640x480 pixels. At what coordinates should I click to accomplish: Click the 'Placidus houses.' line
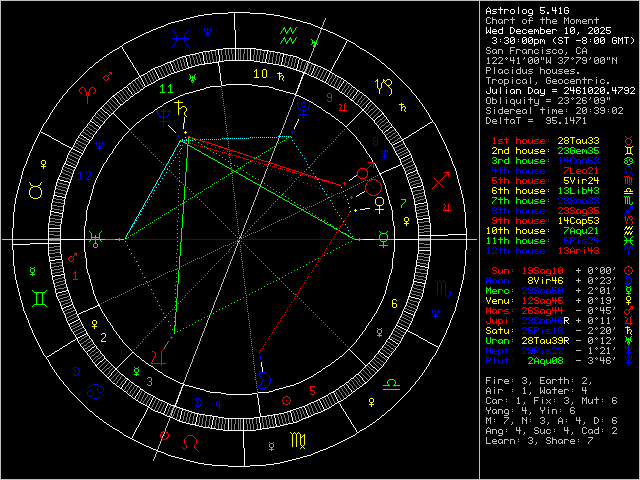click(533, 71)
